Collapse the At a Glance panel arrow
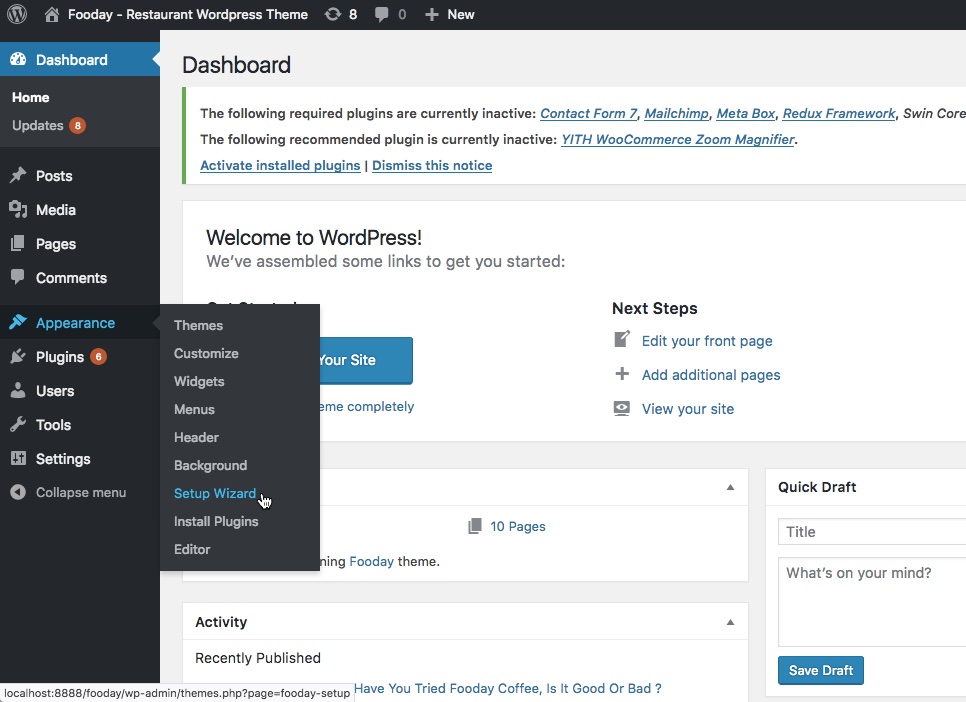Image resolution: width=966 pixels, height=702 pixels. [730, 487]
